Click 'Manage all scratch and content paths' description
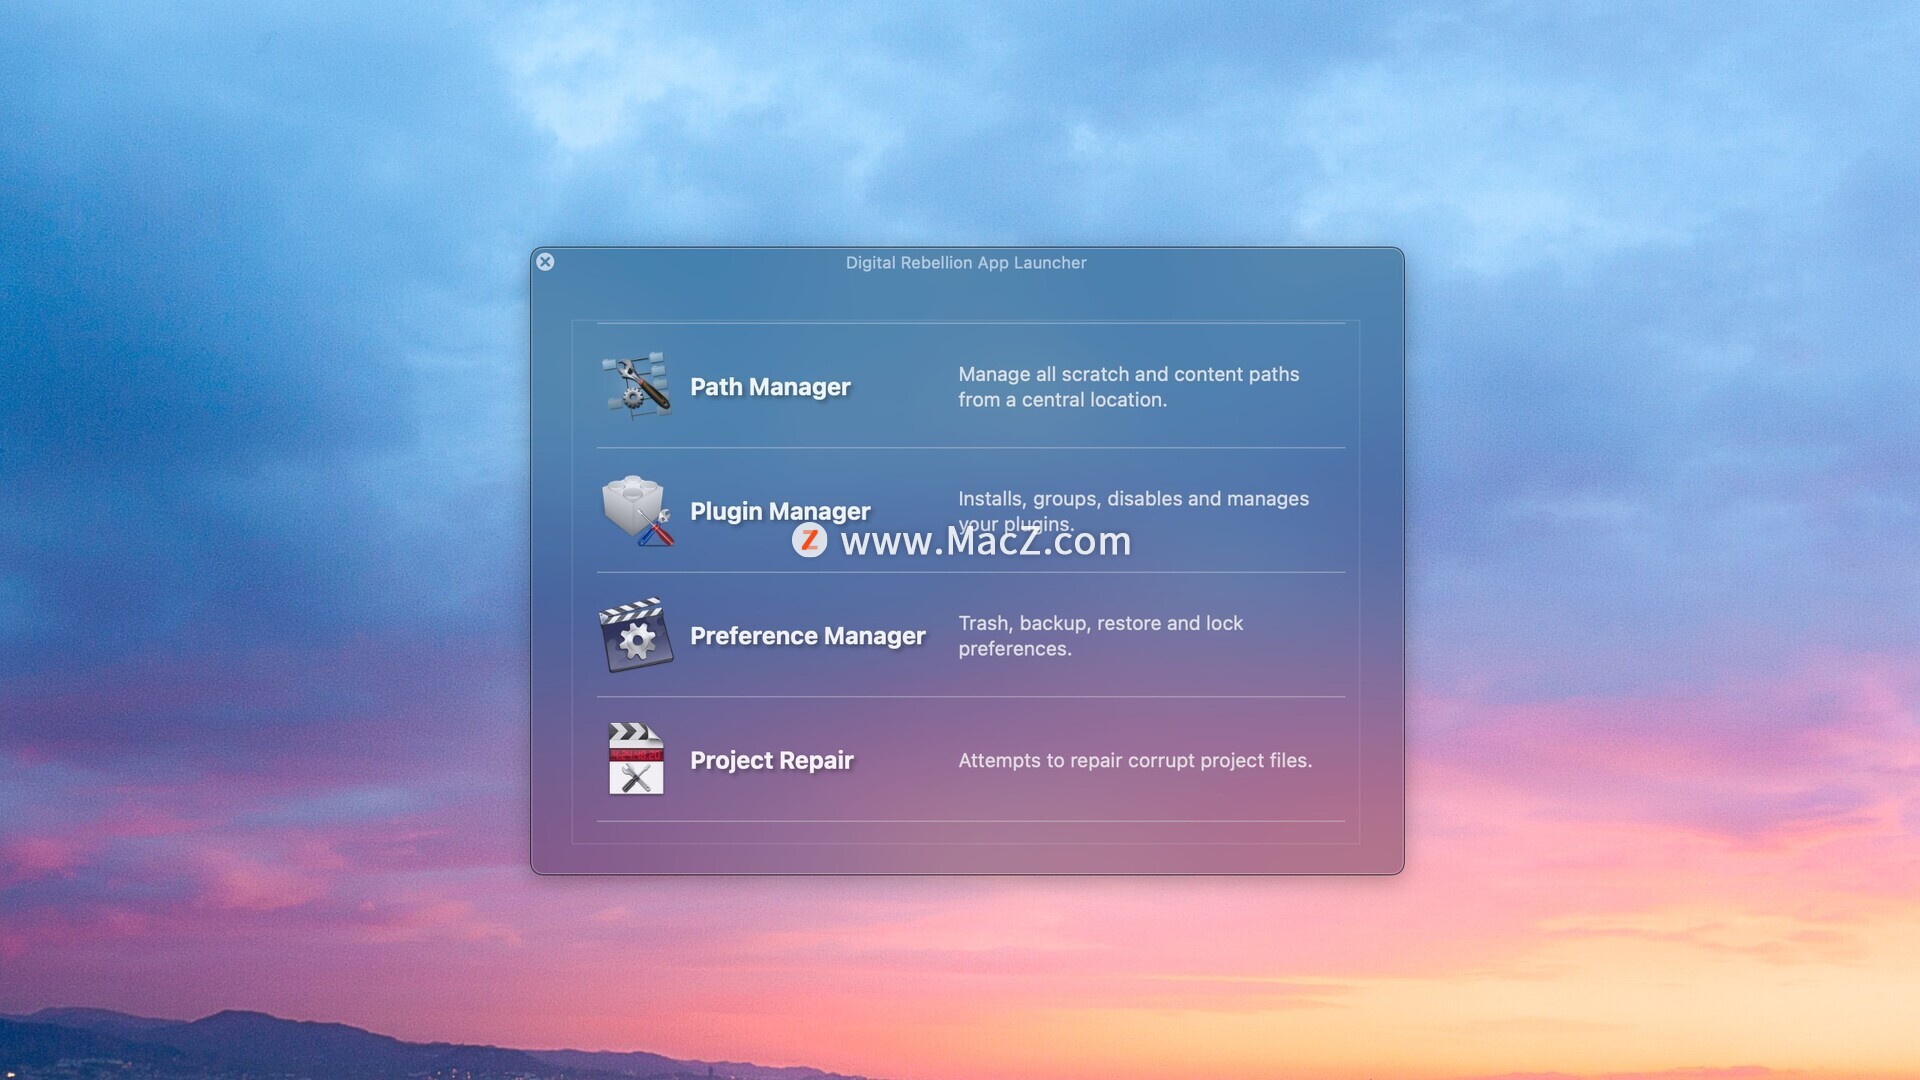Viewport: 1920px width, 1080px height. point(1128,375)
